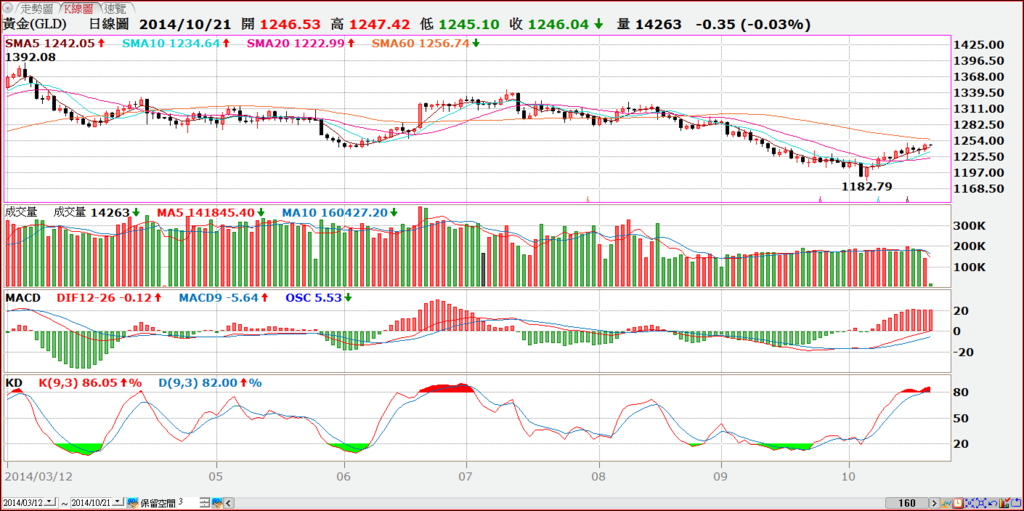Click the export share icon
Viewport: 1024px width, 511px height.
coord(1016,503)
